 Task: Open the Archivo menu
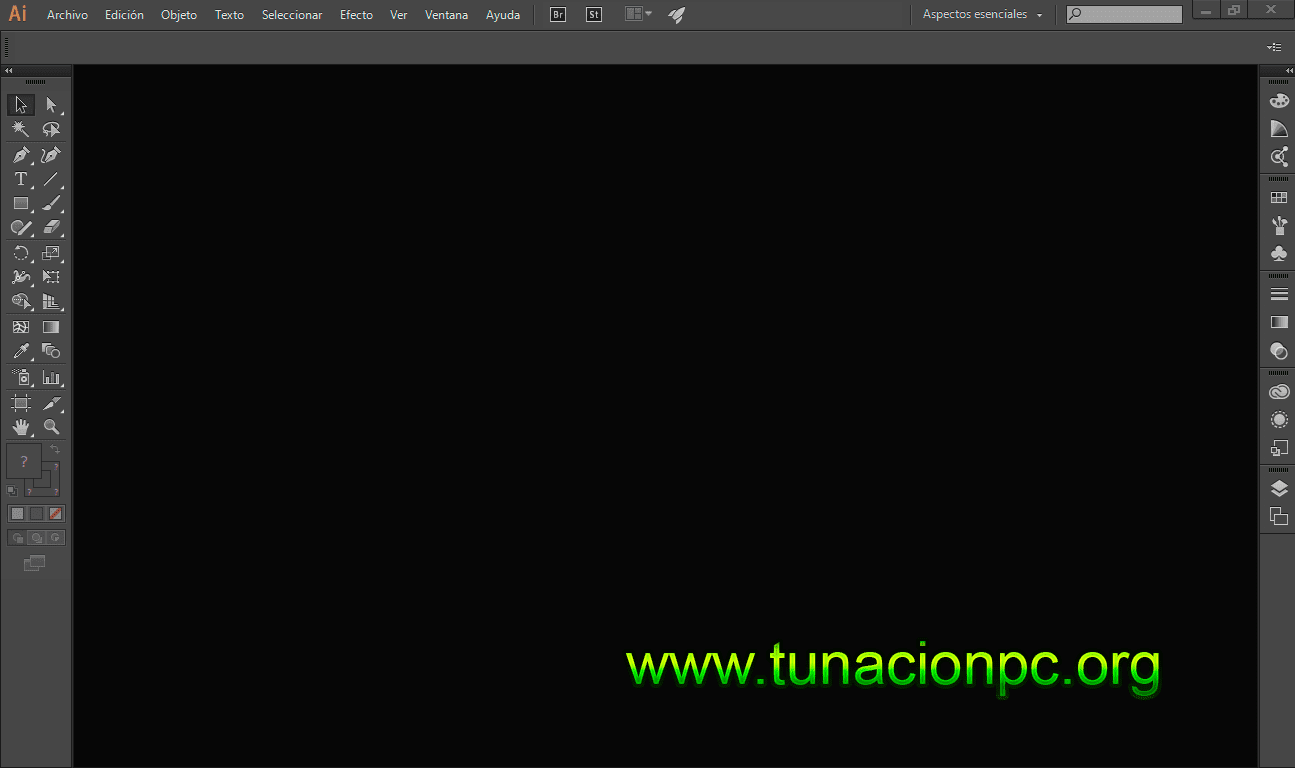67,15
